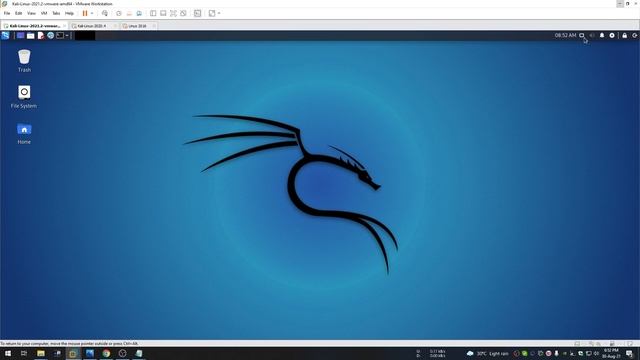
Task: Select the File System desktop icon
Action: pos(24,97)
